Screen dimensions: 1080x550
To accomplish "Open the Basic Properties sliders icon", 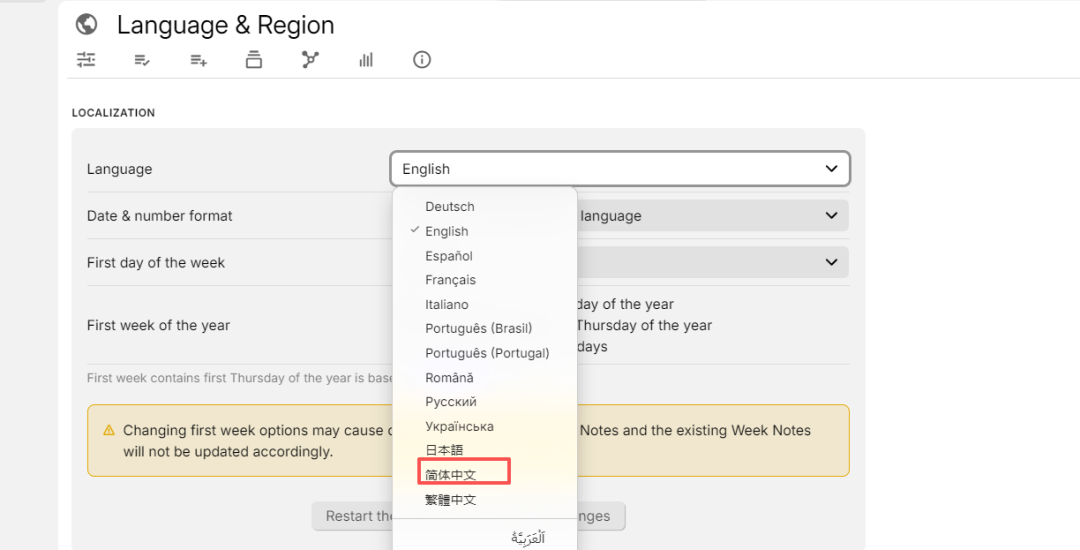I will 87,60.
